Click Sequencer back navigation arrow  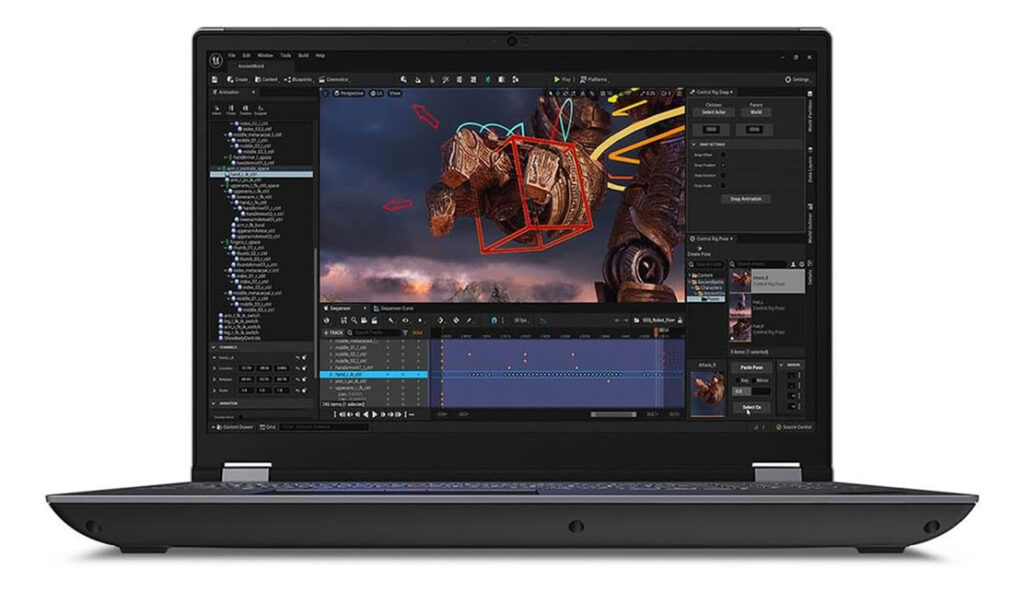coord(616,320)
